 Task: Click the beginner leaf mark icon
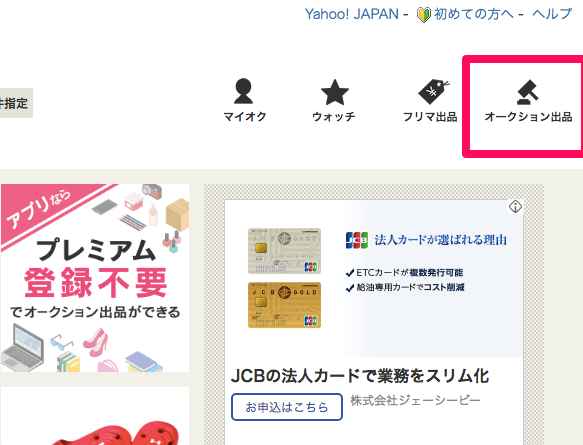tap(423, 15)
